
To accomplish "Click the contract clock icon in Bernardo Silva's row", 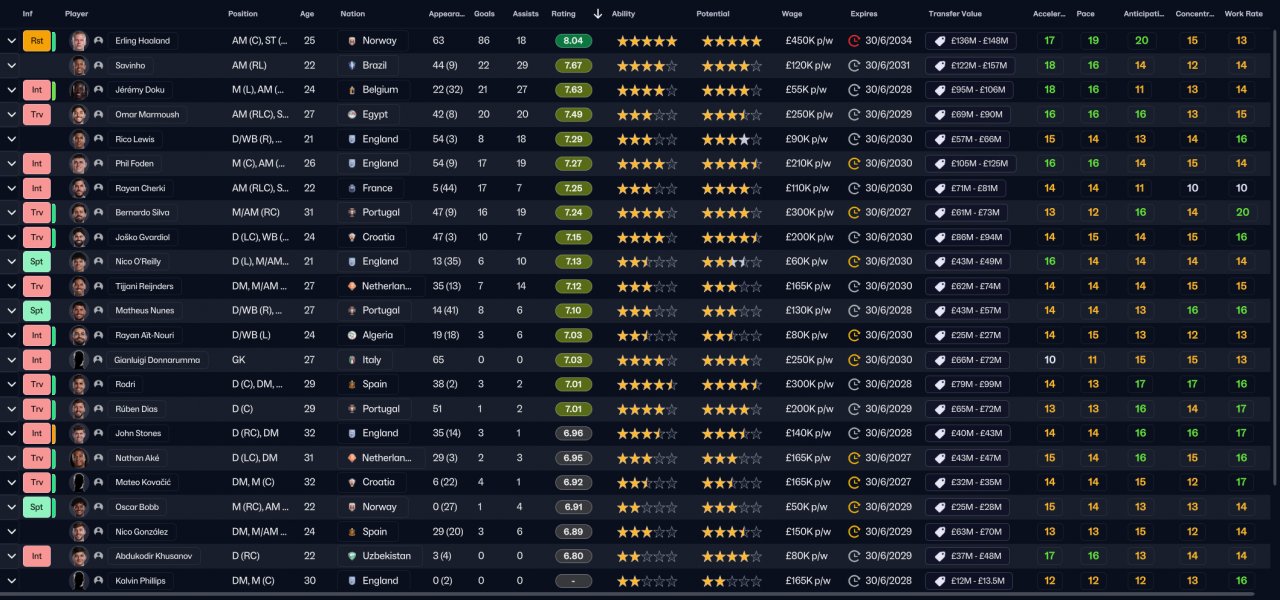I will (x=854, y=212).
